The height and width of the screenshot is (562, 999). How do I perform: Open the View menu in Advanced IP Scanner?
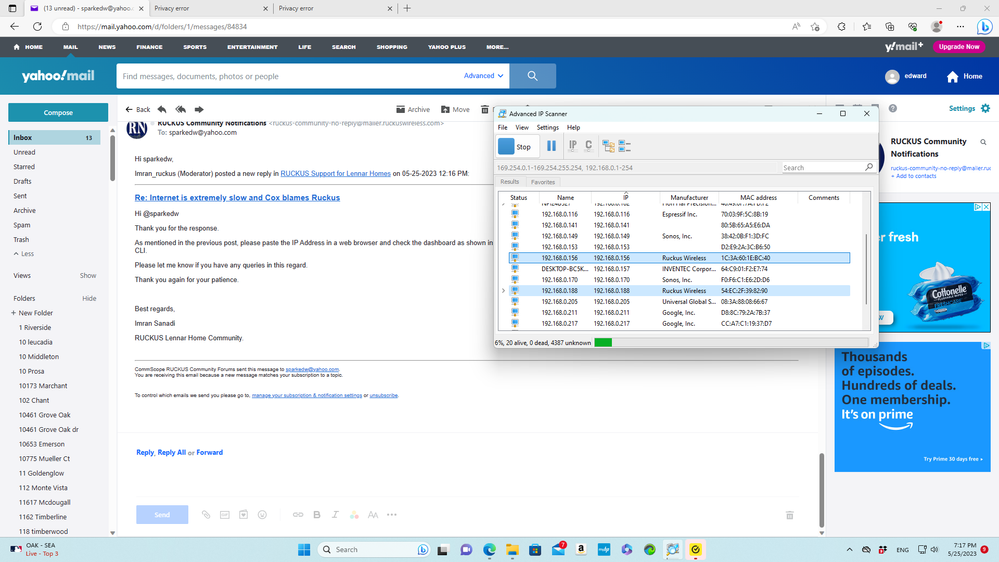522,127
